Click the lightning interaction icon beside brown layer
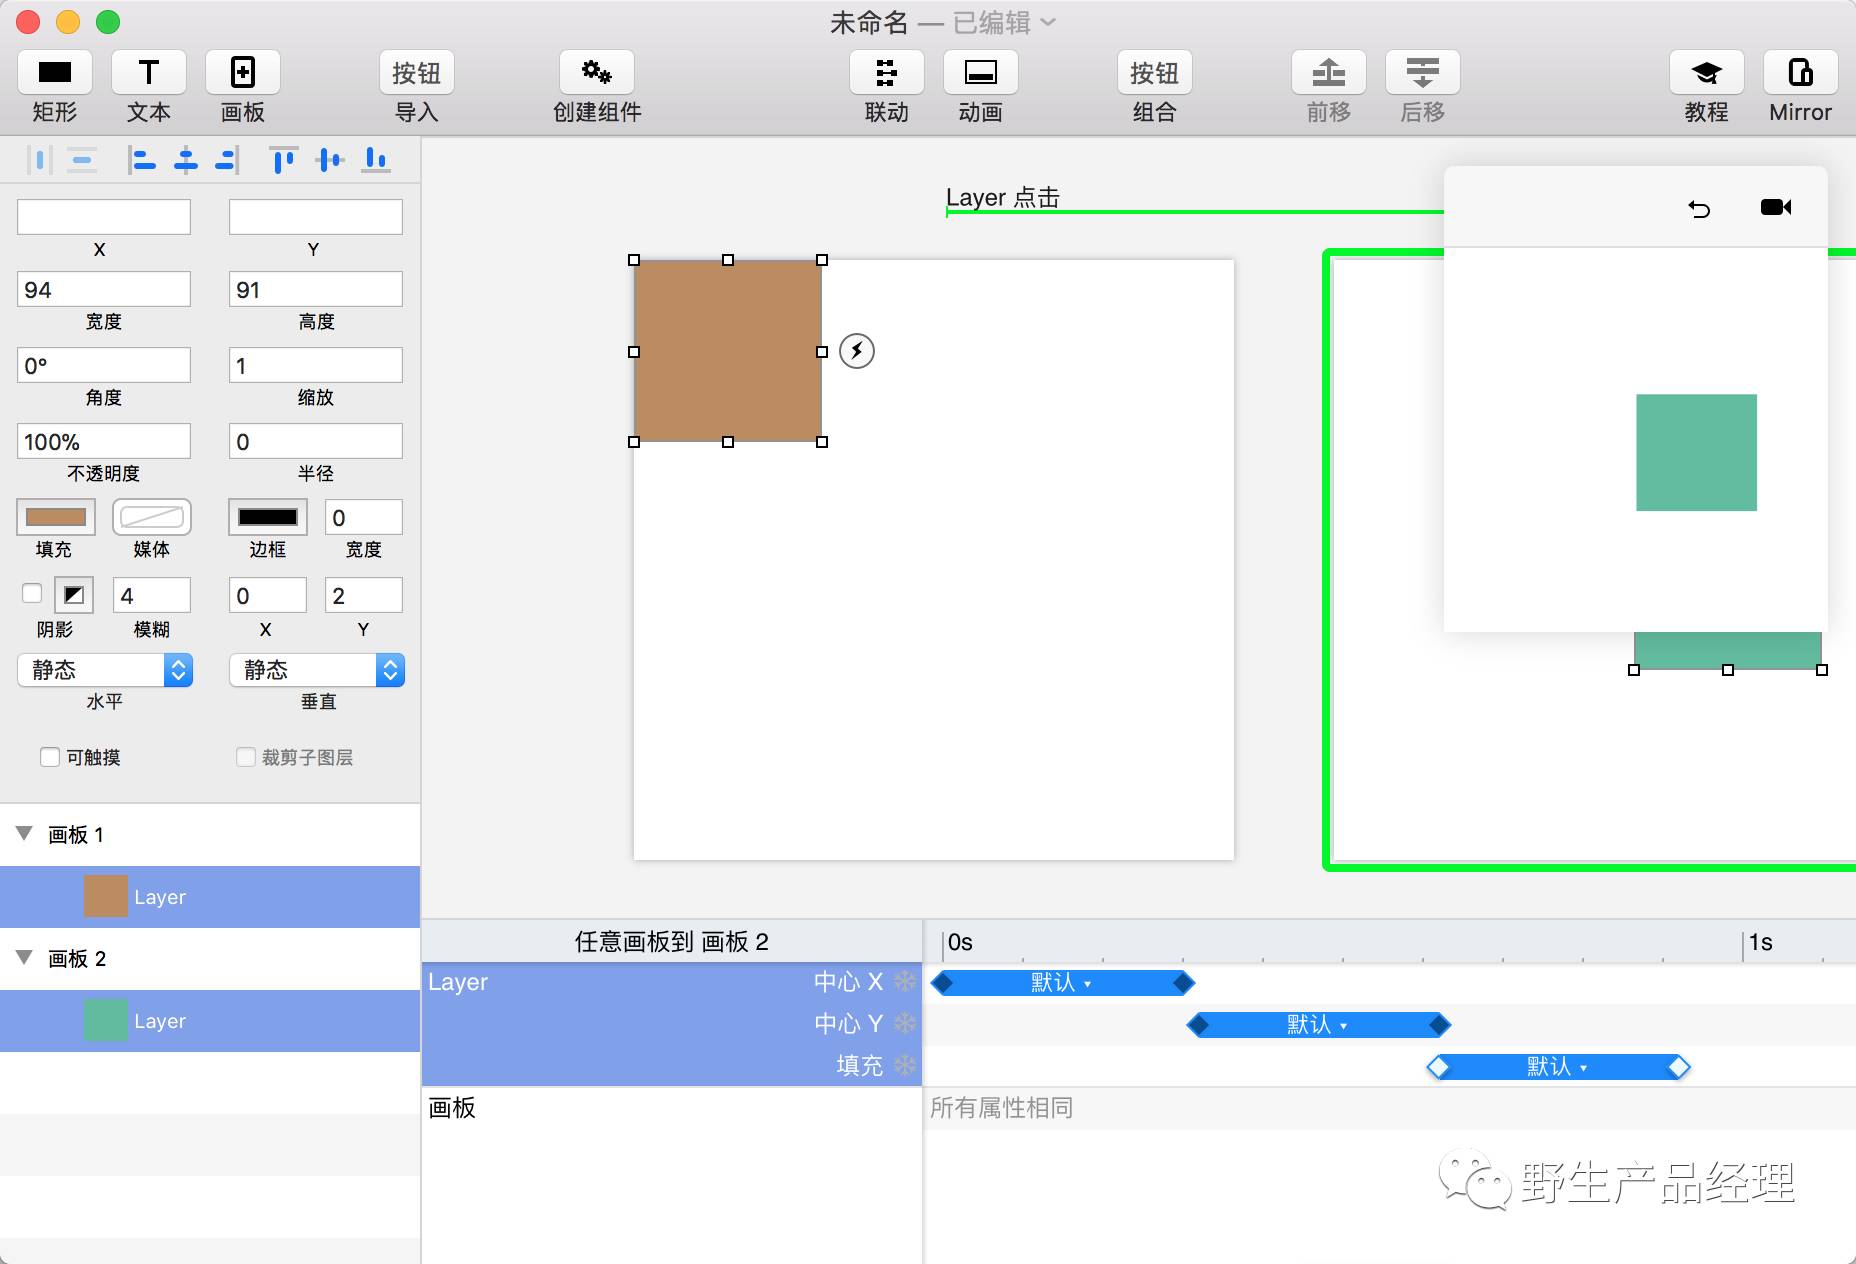1856x1264 pixels. (857, 351)
